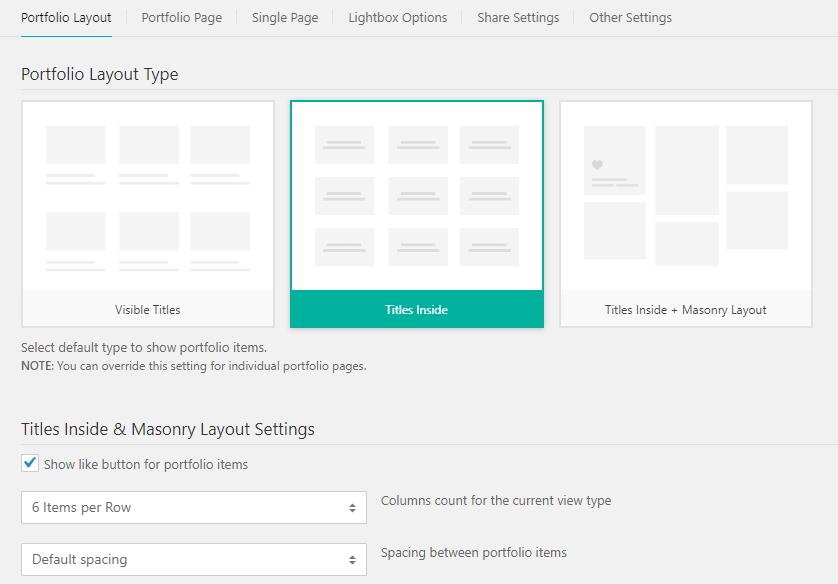Click the 'Show like button for portfolio items' label
Viewport: 838px width, 584px height.
(146, 465)
